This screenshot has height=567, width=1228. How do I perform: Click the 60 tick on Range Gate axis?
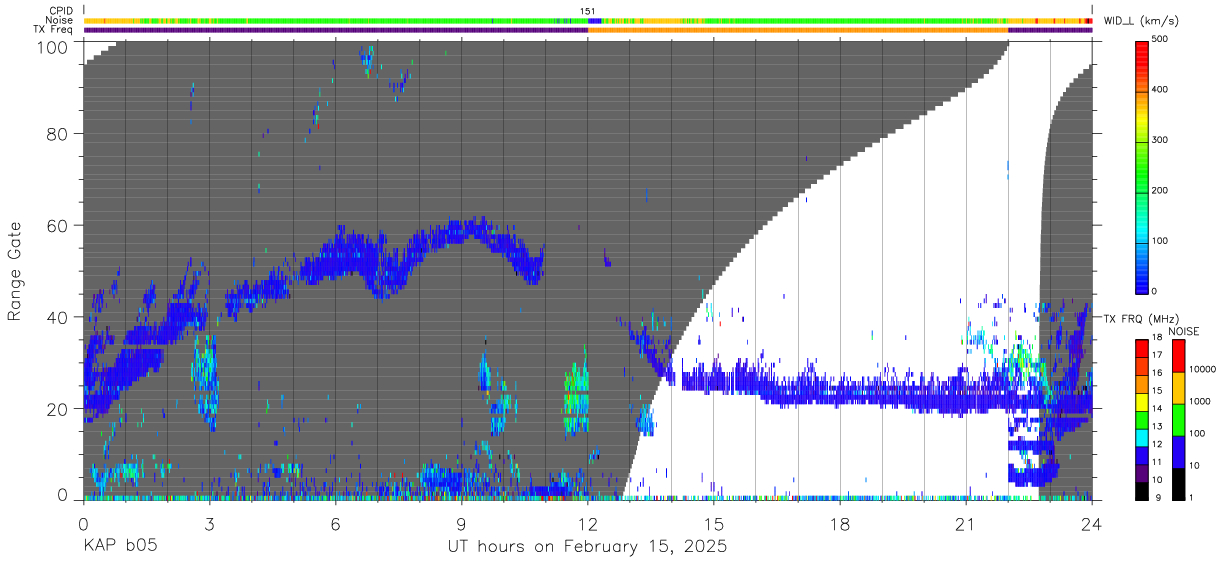(x=58, y=225)
